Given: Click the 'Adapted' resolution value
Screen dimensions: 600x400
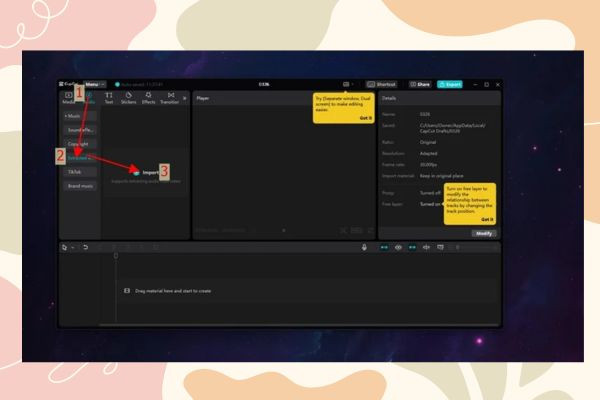Looking at the screenshot, I should click(428, 153).
